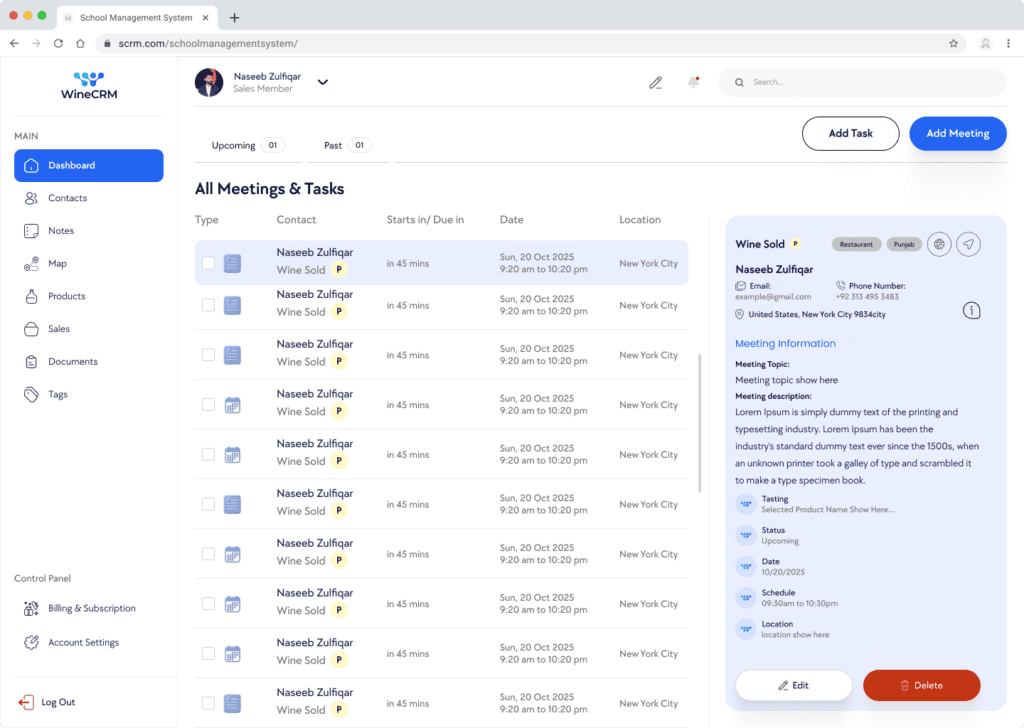Open Map from the sidebar
1024x728 pixels.
point(57,264)
